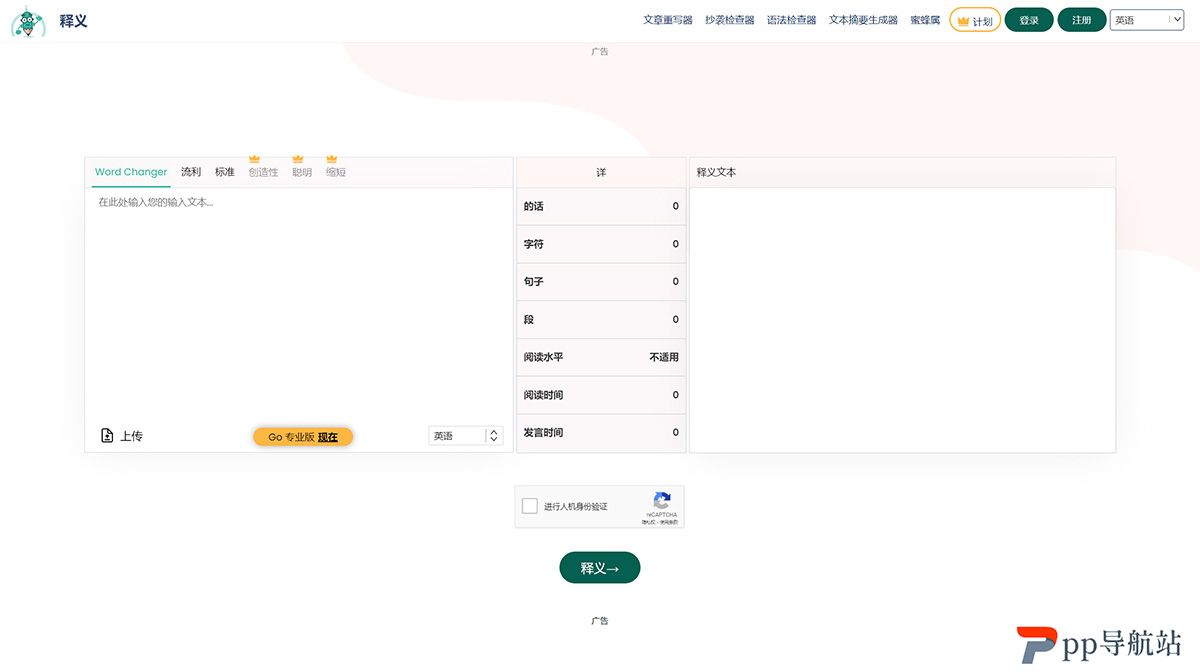Image resolution: width=1200 pixels, height=672 pixels.
Task: Select the 创造性 premium mode tab
Action: pos(263,172)
